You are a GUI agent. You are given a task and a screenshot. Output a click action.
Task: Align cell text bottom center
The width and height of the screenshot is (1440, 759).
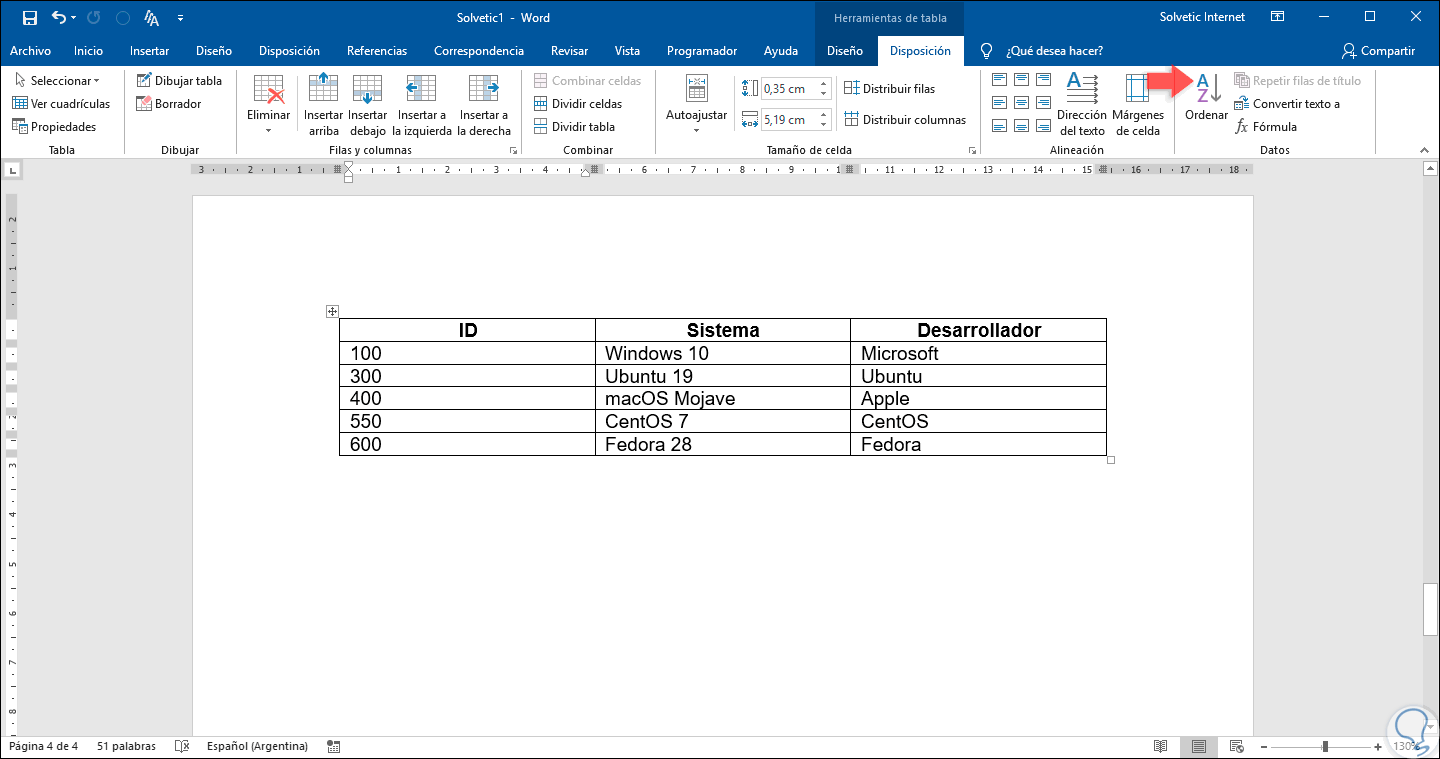coord(1021,126)
